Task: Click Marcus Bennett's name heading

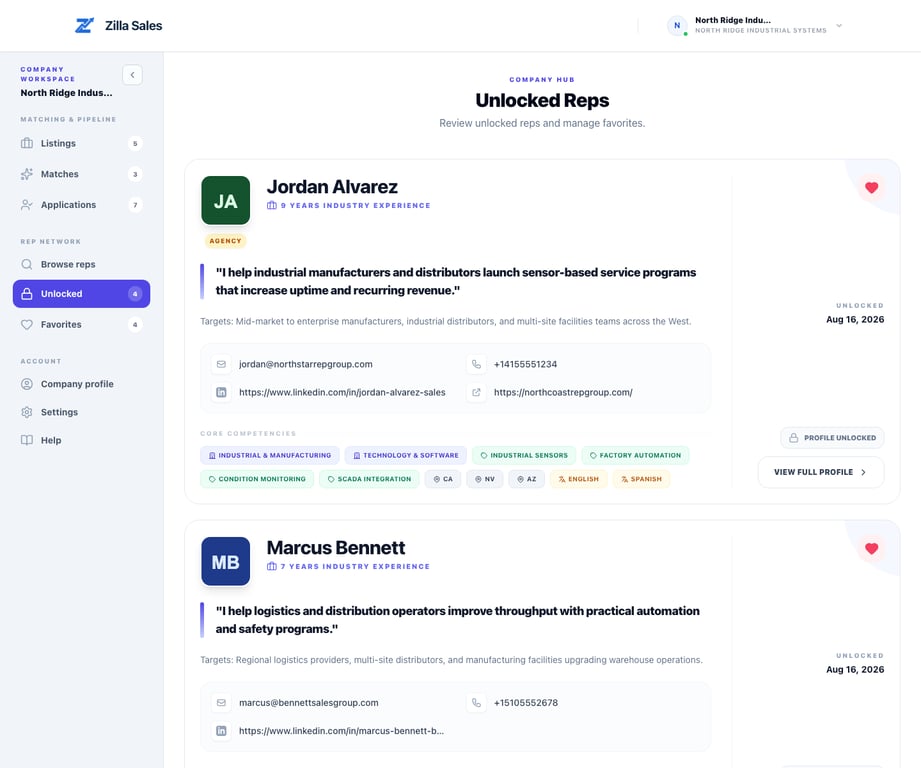Action: click(336, 548)
